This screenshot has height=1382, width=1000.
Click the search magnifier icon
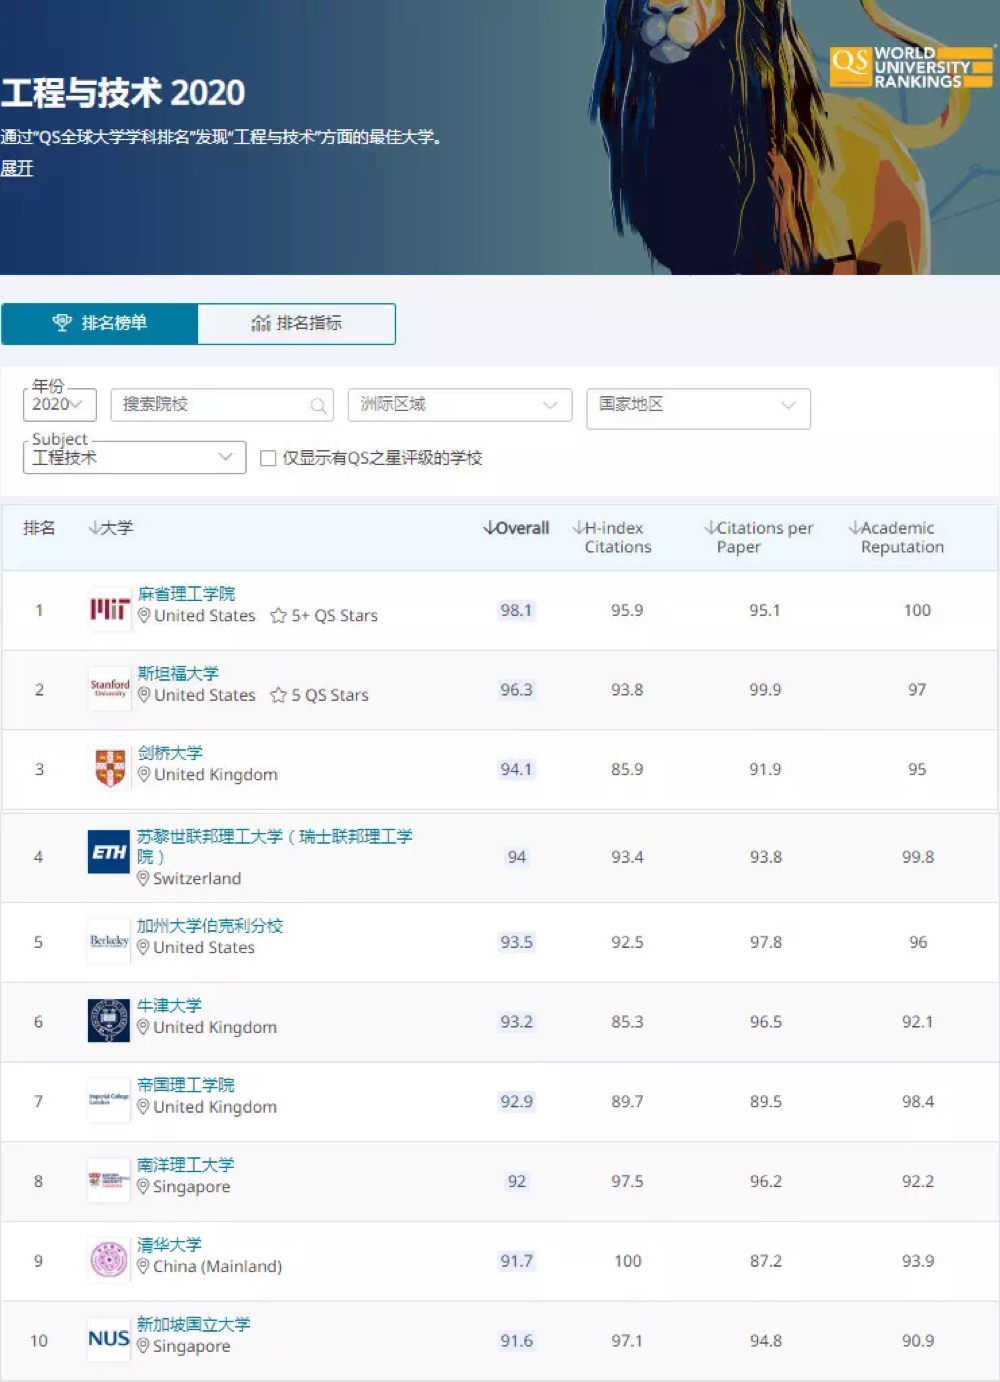coord(318,405)
